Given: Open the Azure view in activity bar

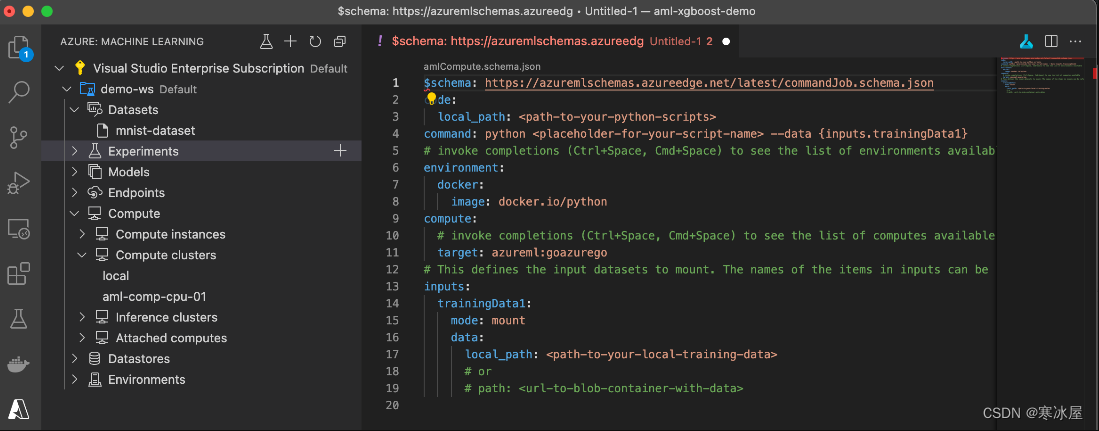Looking at the screenshot, I should pyautogui.click(x=19, y=409).
